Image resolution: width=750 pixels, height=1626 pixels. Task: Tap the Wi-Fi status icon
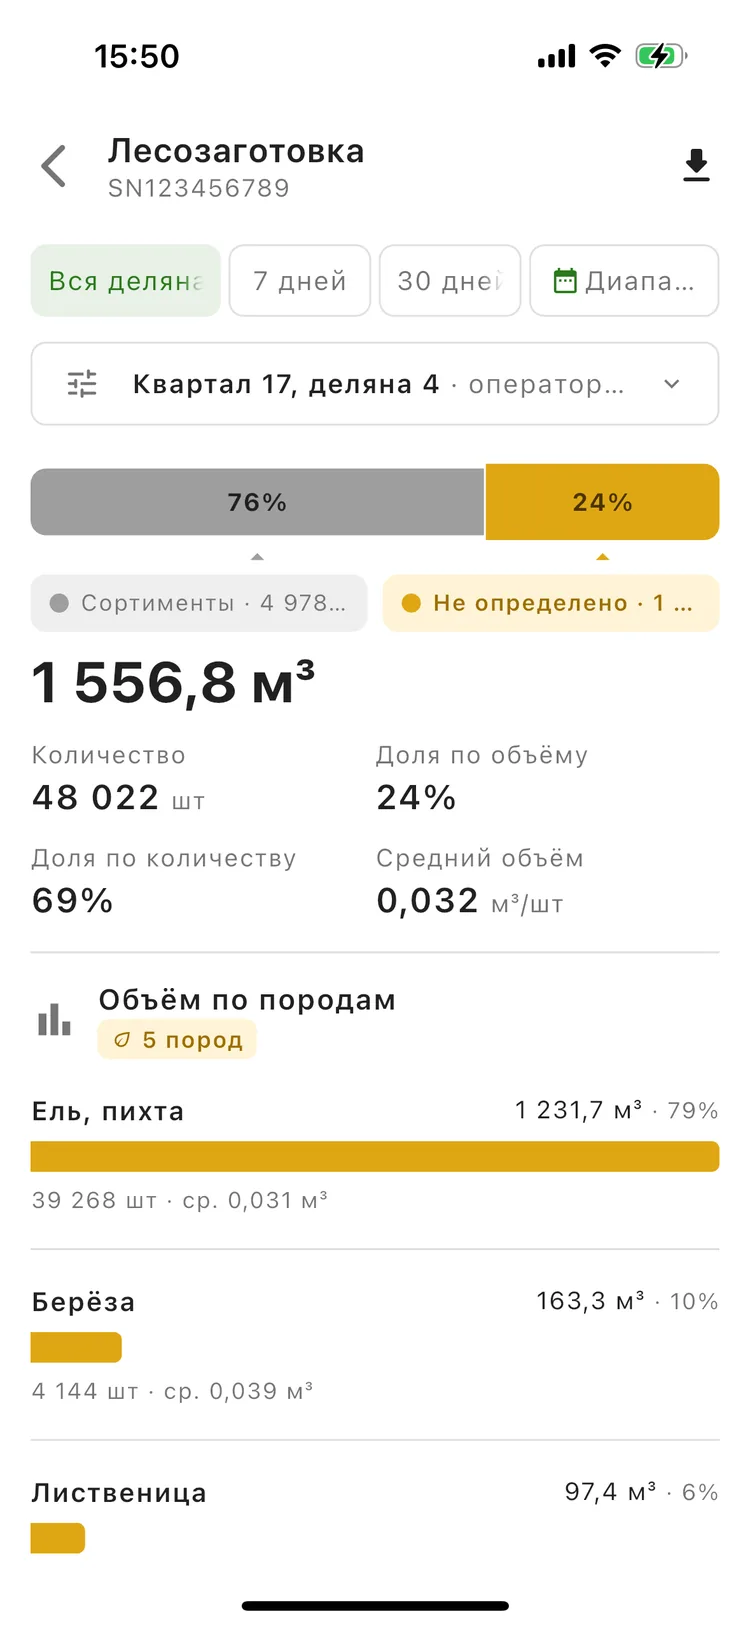point(605,56)
